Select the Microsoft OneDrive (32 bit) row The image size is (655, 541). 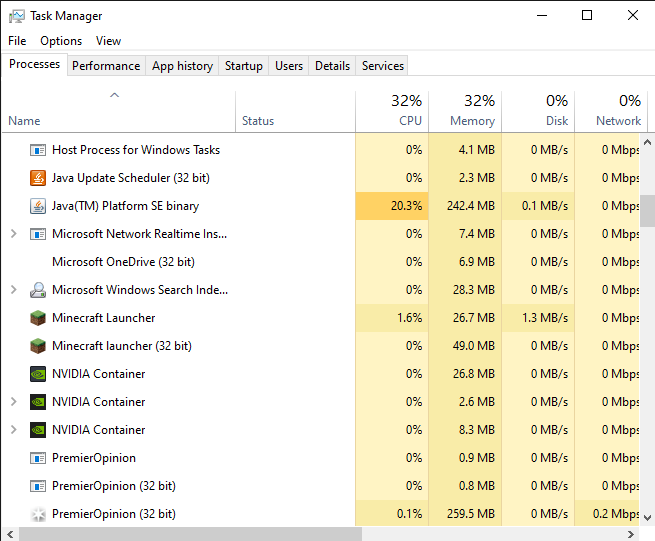click(x=123, y=262)
